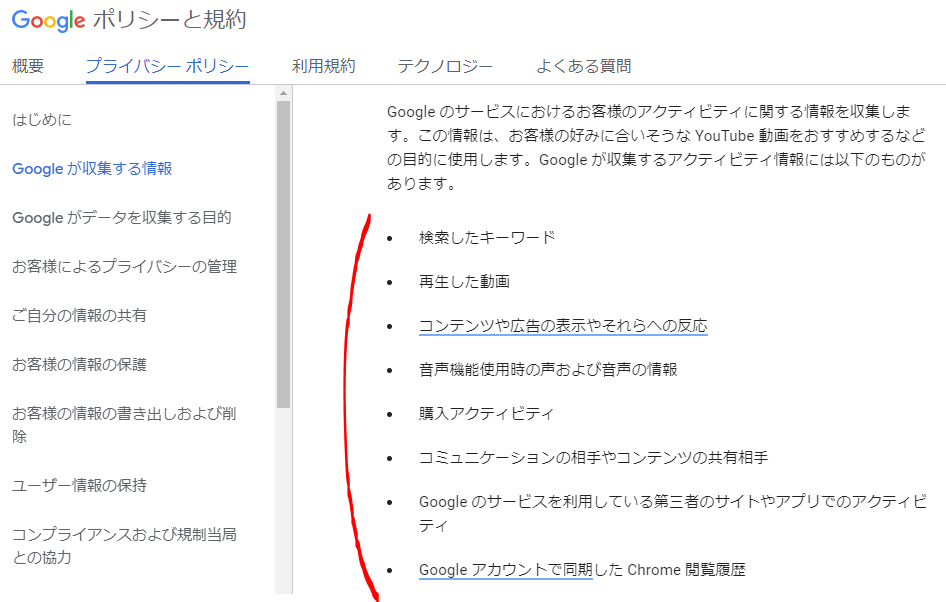Viewport: 946px width, 602px height.
Task: Click the text 購入アクティビティ
Action: (486, 414)
